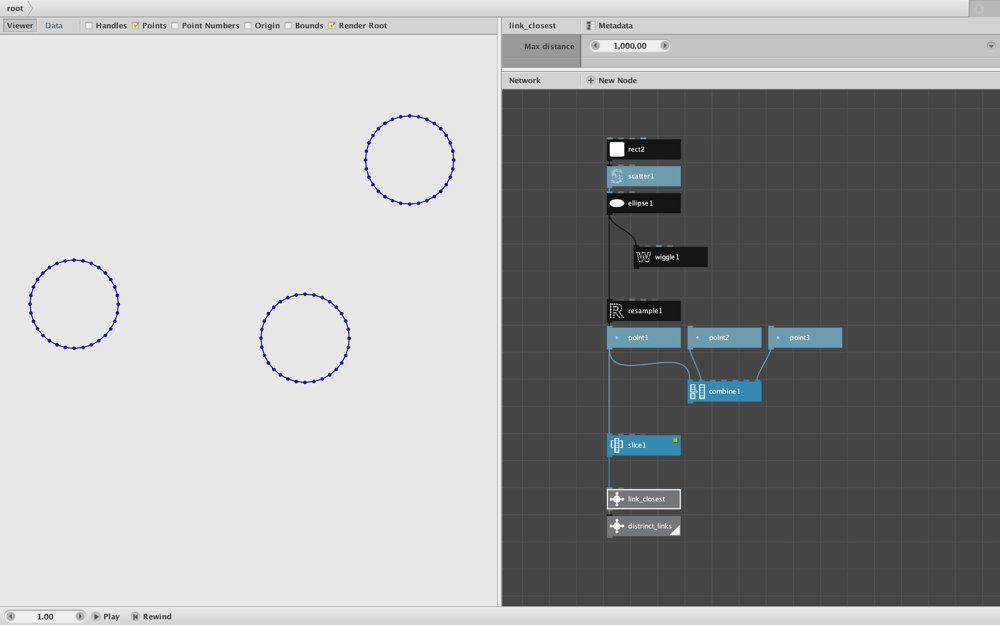1000x625 pixels.
Task: Click Rewind in the animation bar
Action: coord(152,617)
